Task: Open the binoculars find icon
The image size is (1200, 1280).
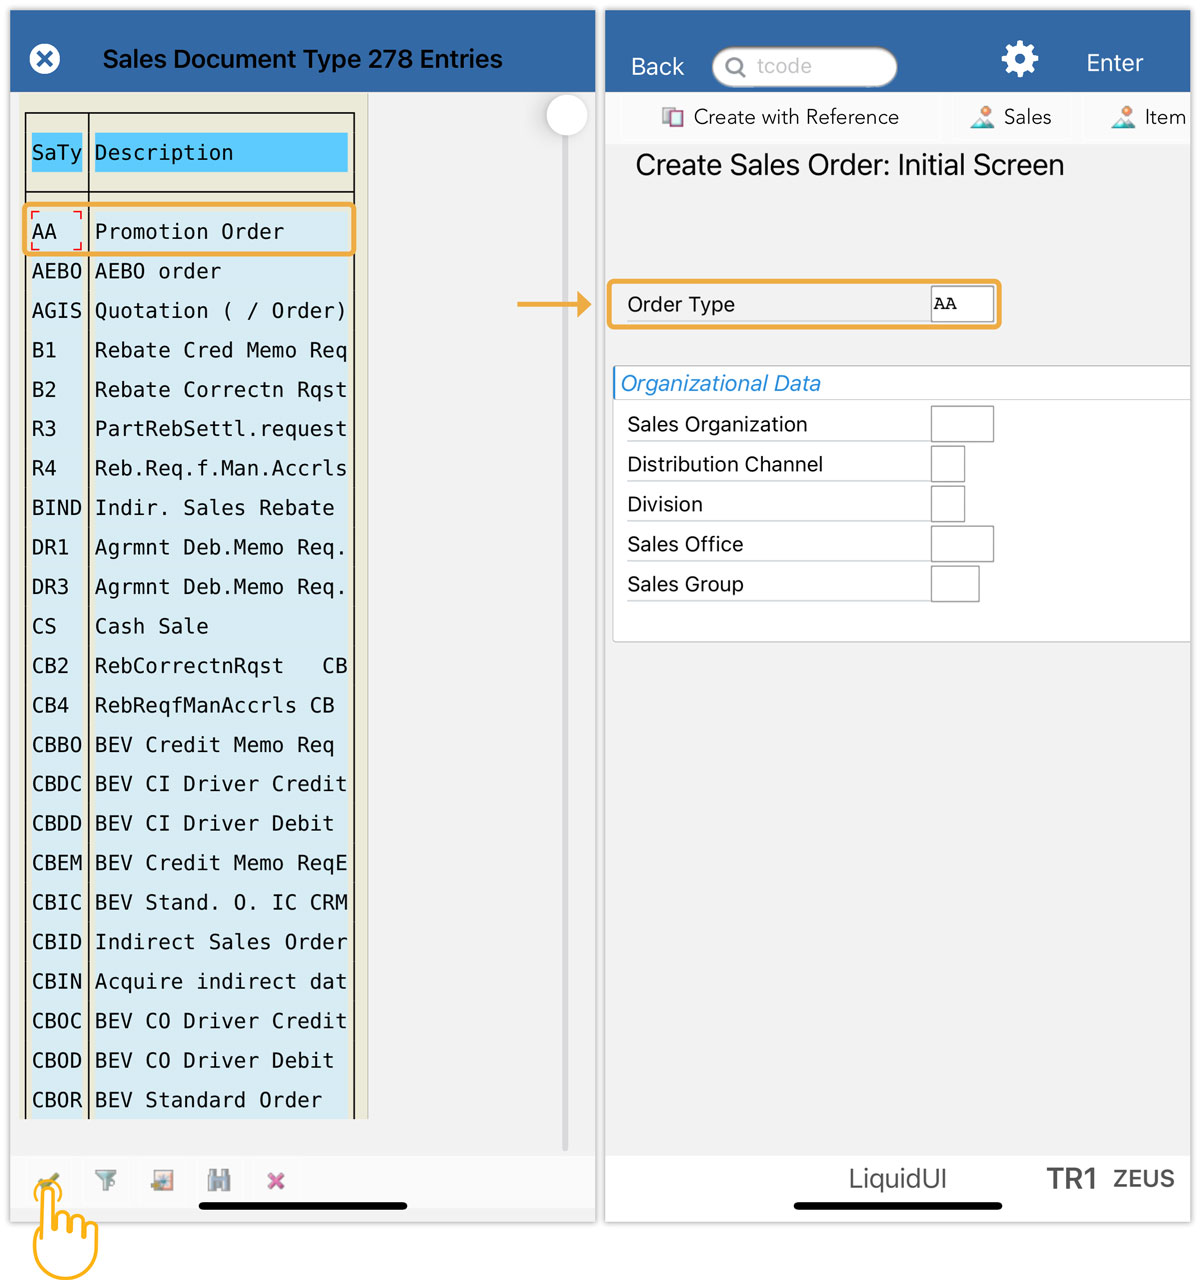Action: (219, 1181)
